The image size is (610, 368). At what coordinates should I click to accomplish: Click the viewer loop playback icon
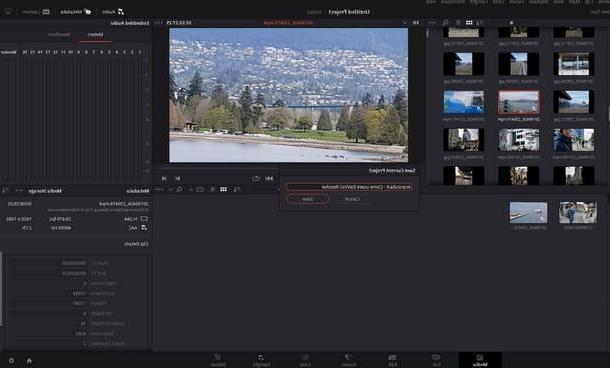pos(256,178)
